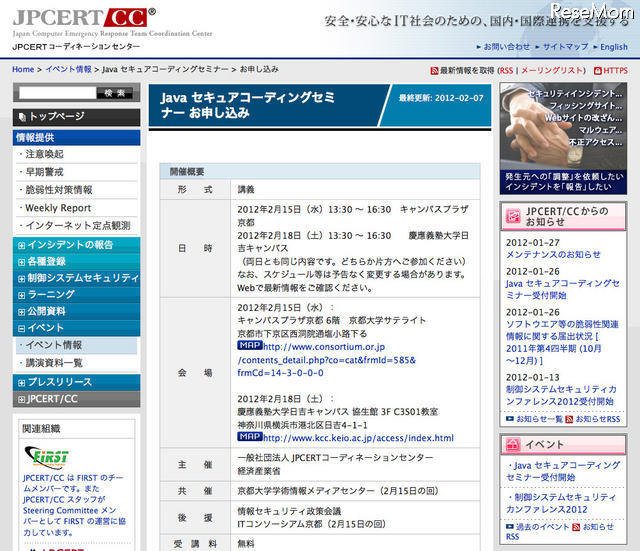The image size is (640, 551).
Task: Expand the 制御システムセキュリティ sidebar section
Action: 22,278
